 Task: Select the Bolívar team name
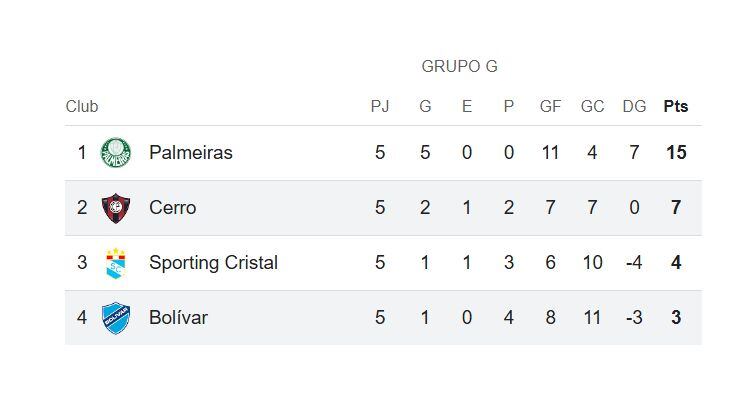pyautogui.click(x=178, y=318)
